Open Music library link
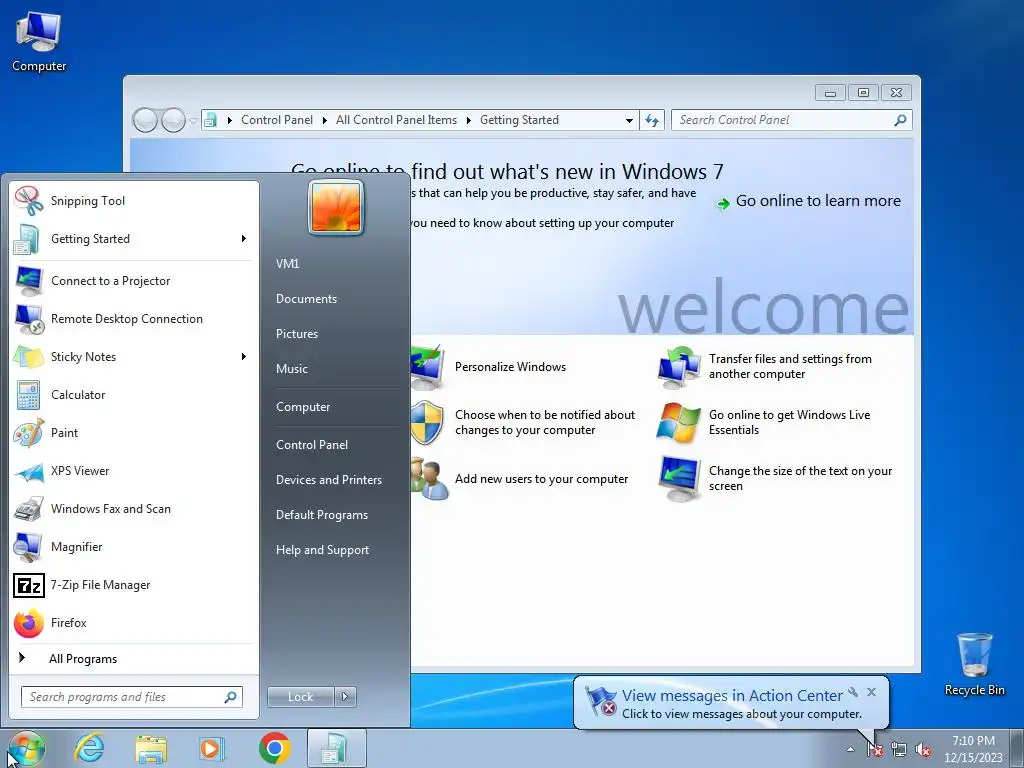The height and width of the screenshot is (768, 1024). [292, 369]
